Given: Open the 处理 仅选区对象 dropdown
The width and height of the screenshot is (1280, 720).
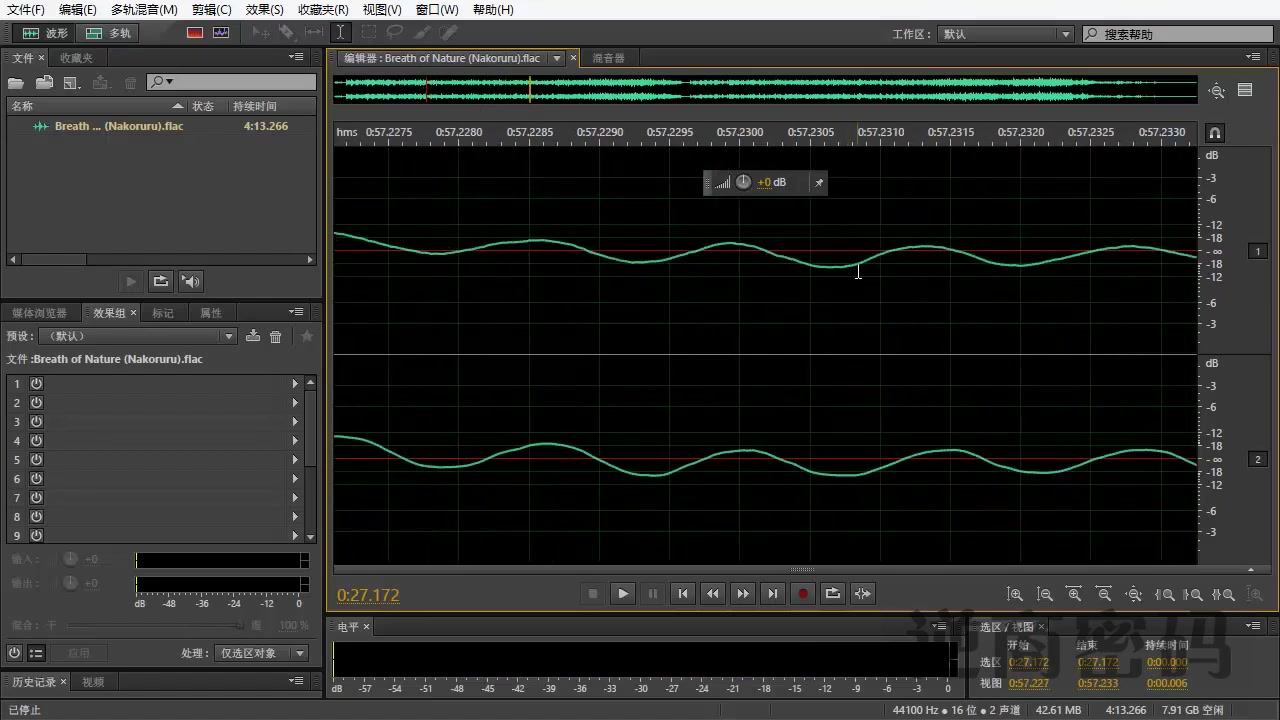Looking at the screenshot, I should [x=262, y=653].
